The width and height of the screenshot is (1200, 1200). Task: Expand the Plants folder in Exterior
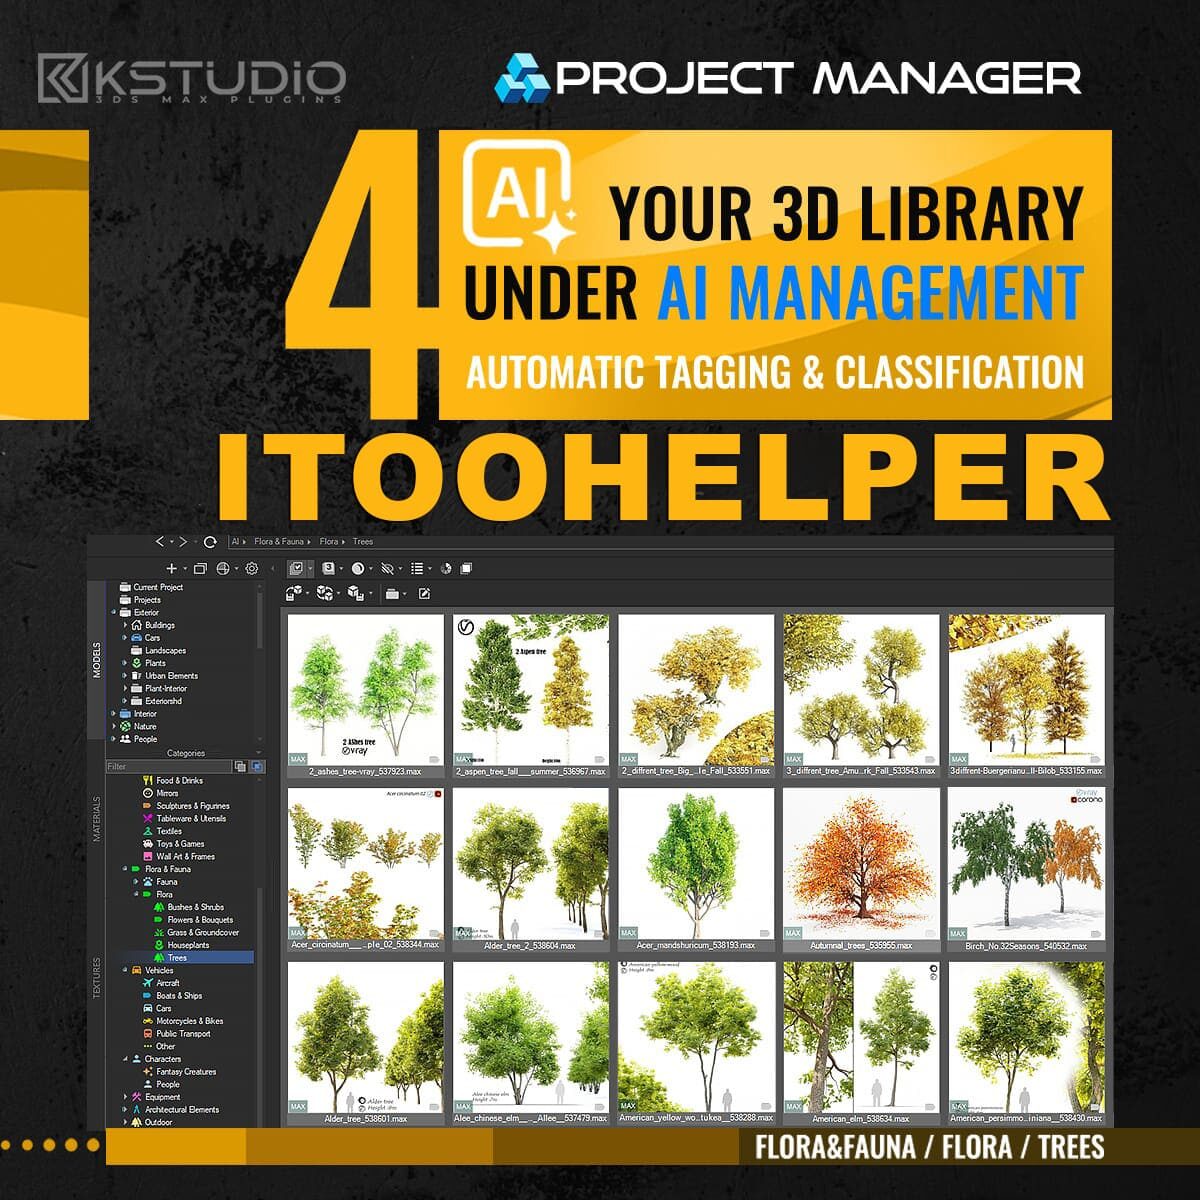[x=126, y=663]
